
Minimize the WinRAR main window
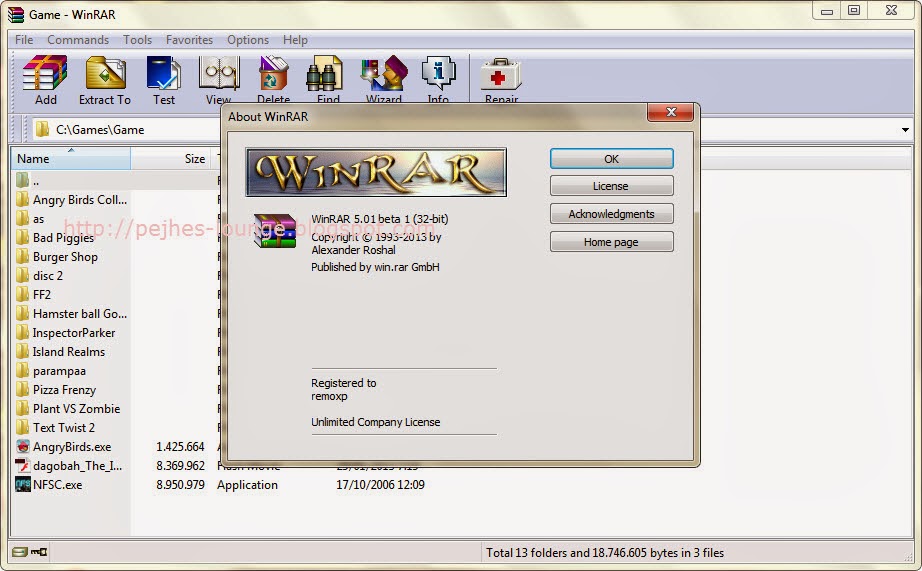(827, 11)
